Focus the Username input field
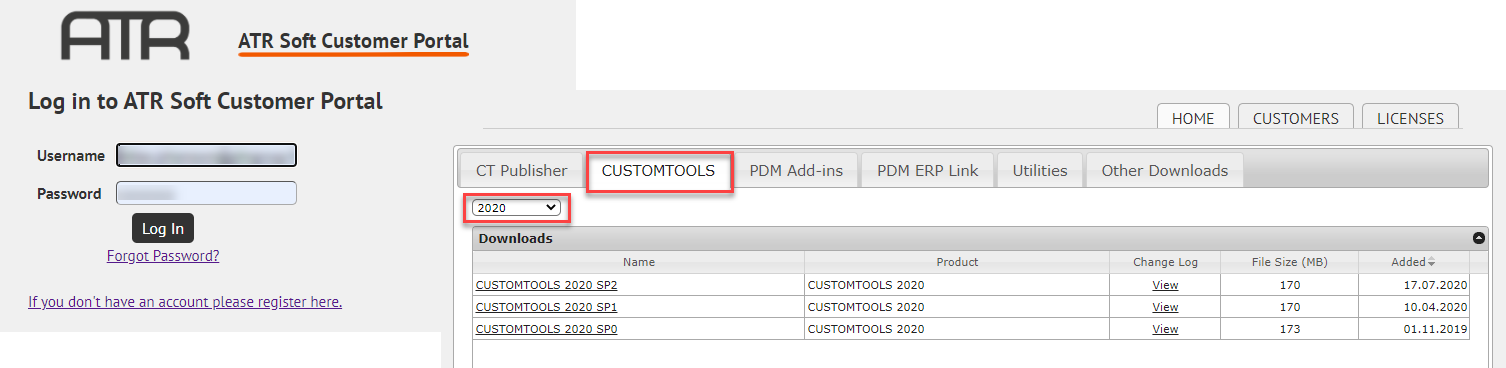 (x=207, y=155)
